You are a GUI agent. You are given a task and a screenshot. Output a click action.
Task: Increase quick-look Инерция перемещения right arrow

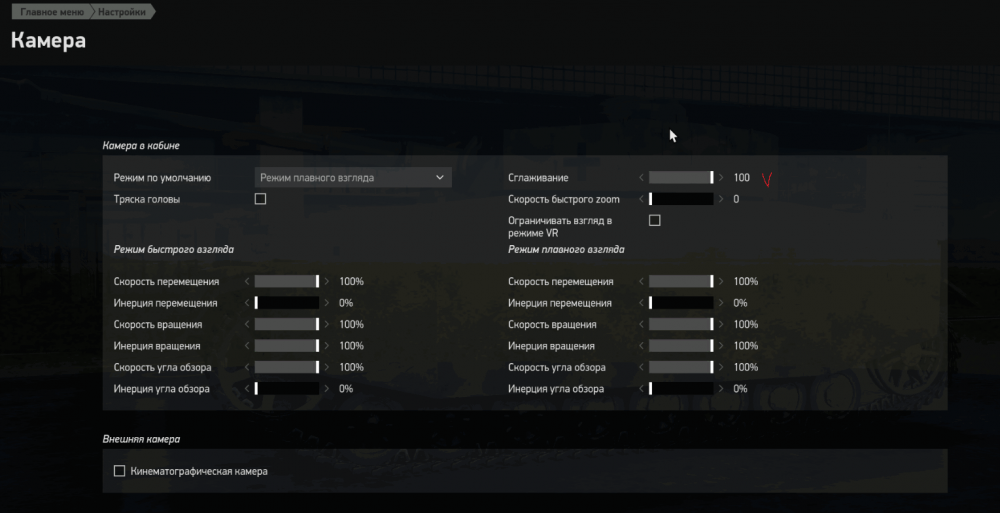coord(327,303)
